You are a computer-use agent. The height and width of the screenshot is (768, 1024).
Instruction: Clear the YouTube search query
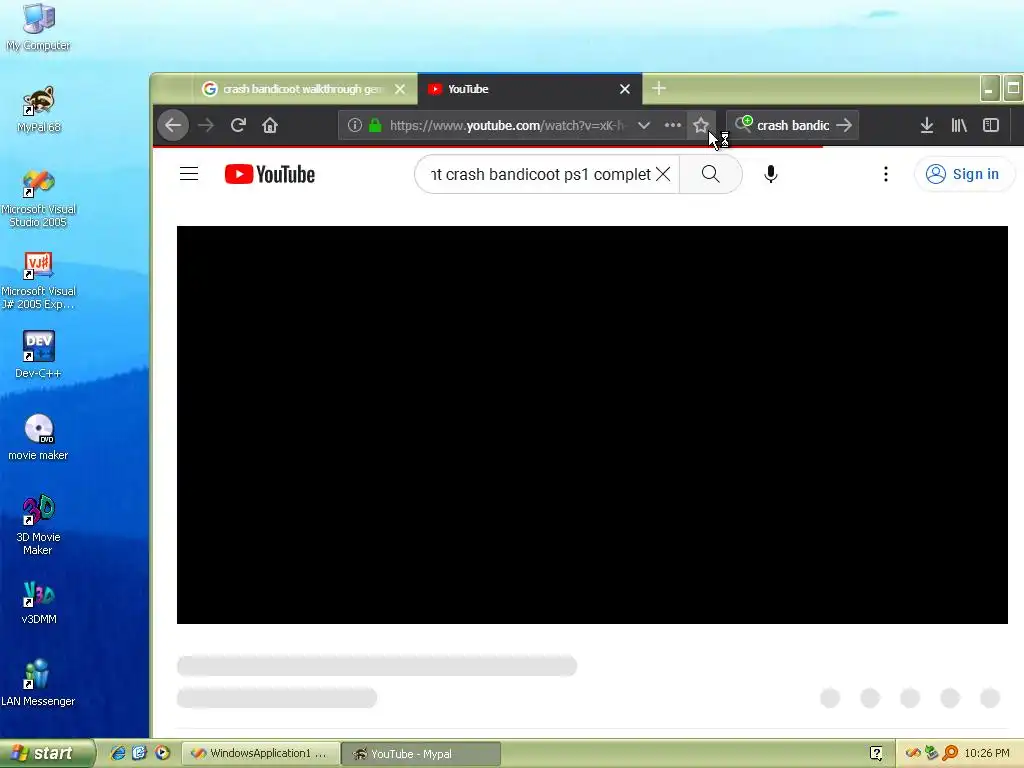(x=663, y=174)
